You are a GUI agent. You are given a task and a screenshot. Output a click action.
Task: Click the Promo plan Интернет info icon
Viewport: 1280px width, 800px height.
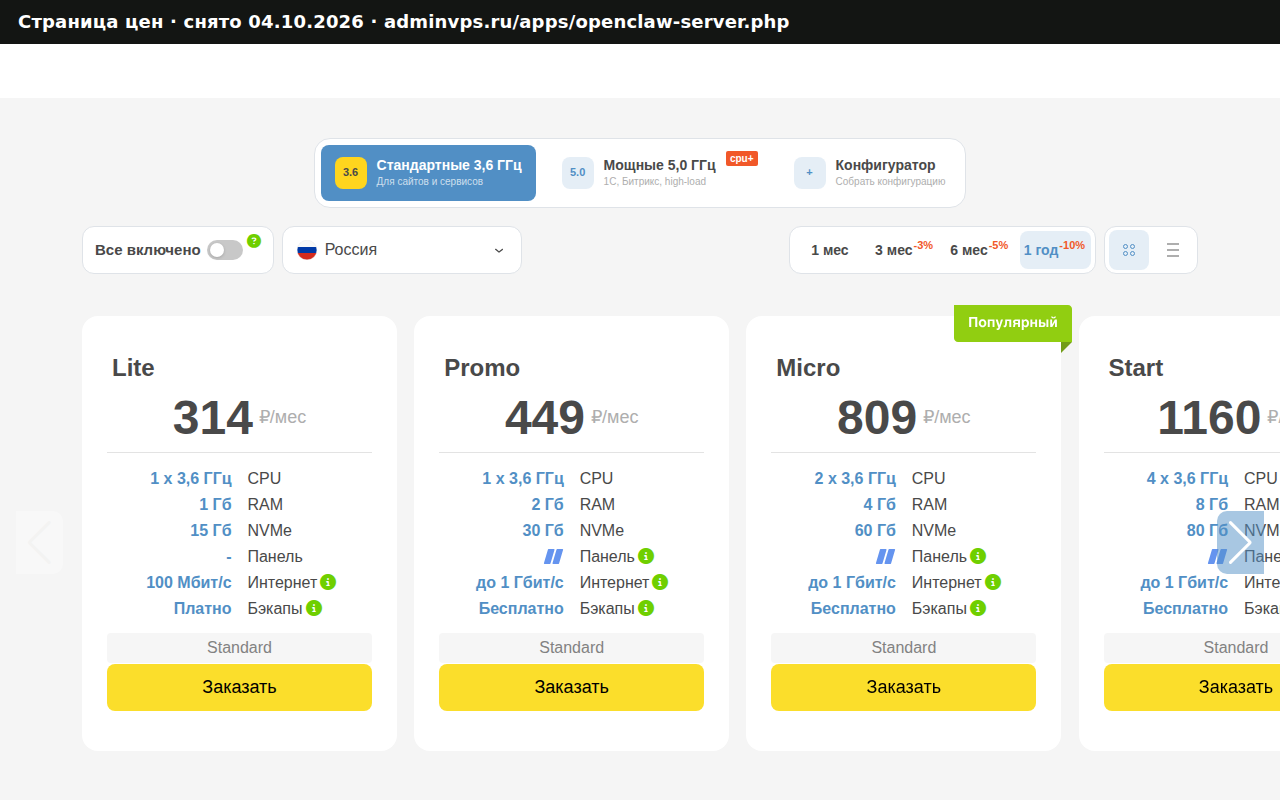(660, 582)
